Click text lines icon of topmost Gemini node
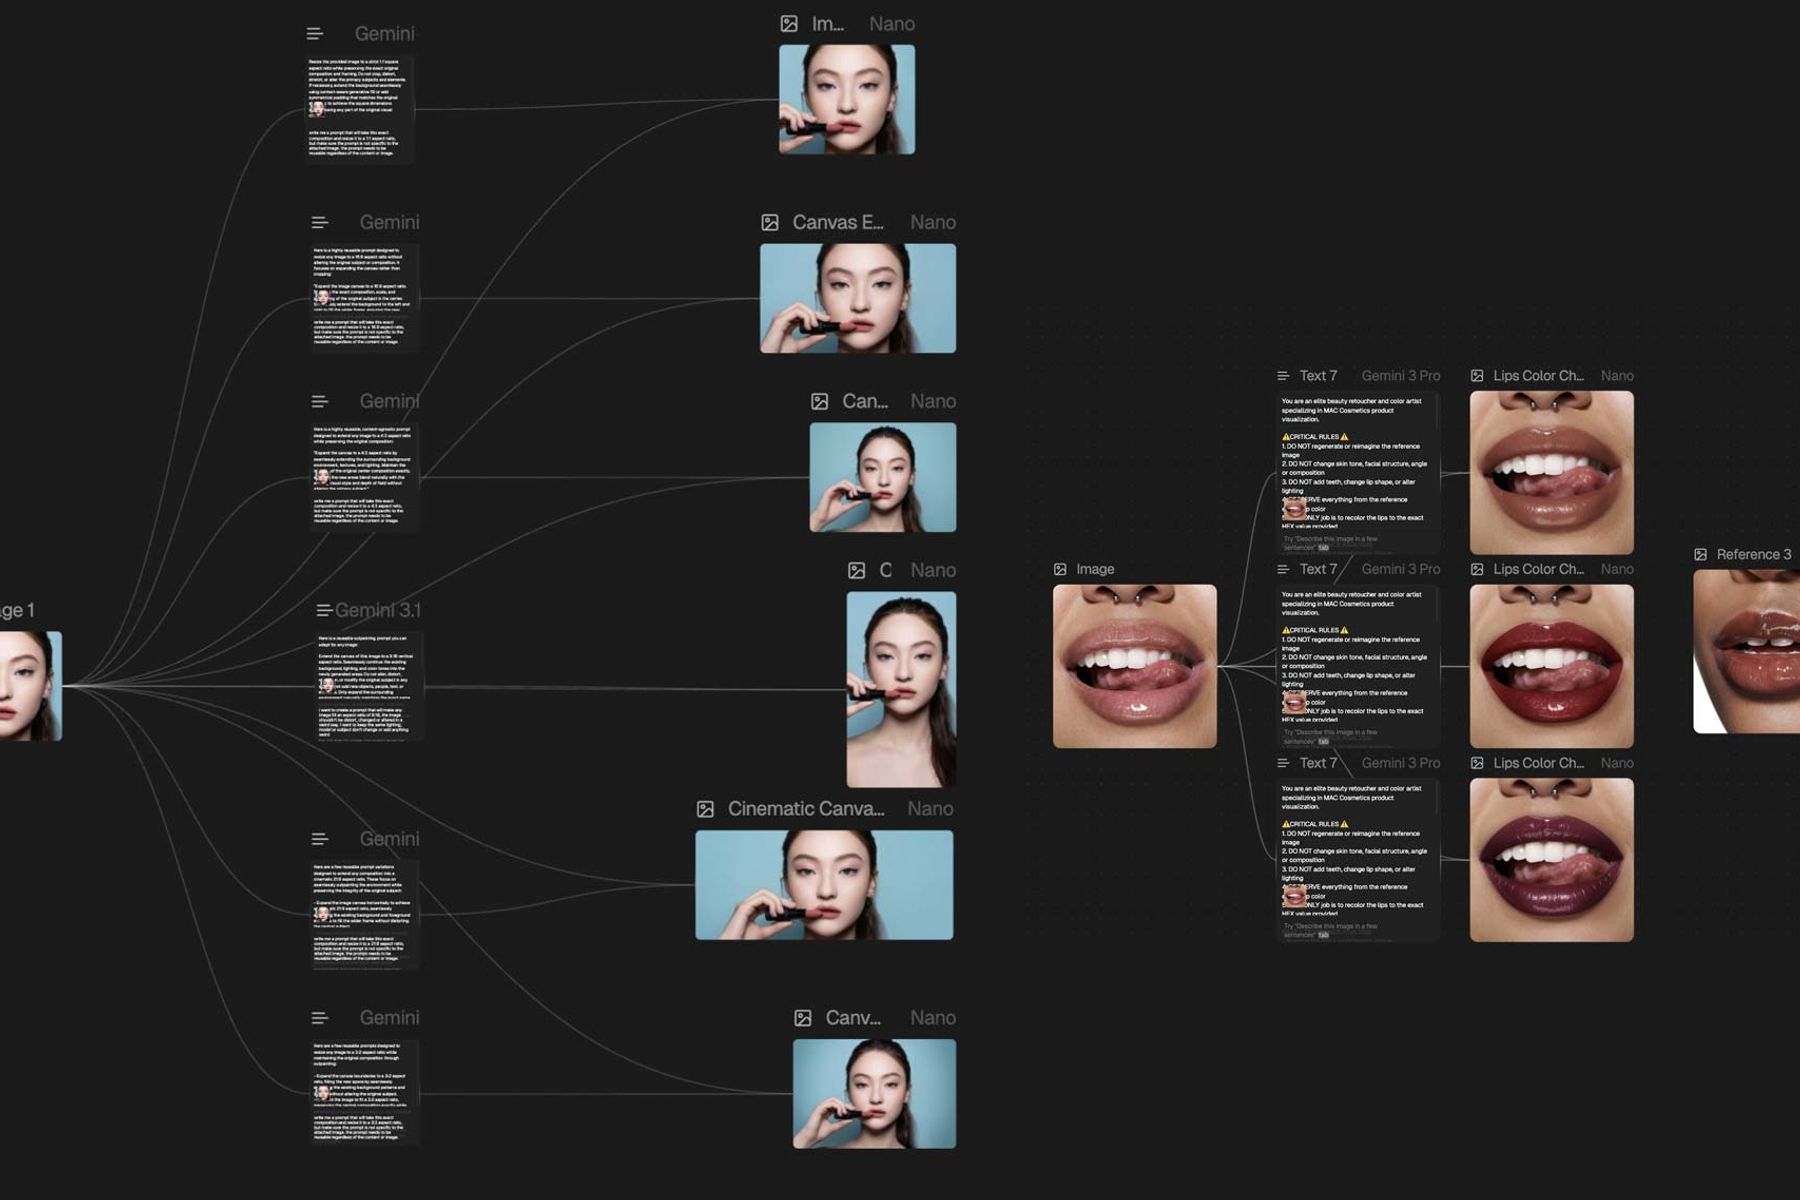Viewport: 1800px width, 1200px height. (x=315, y=34)
